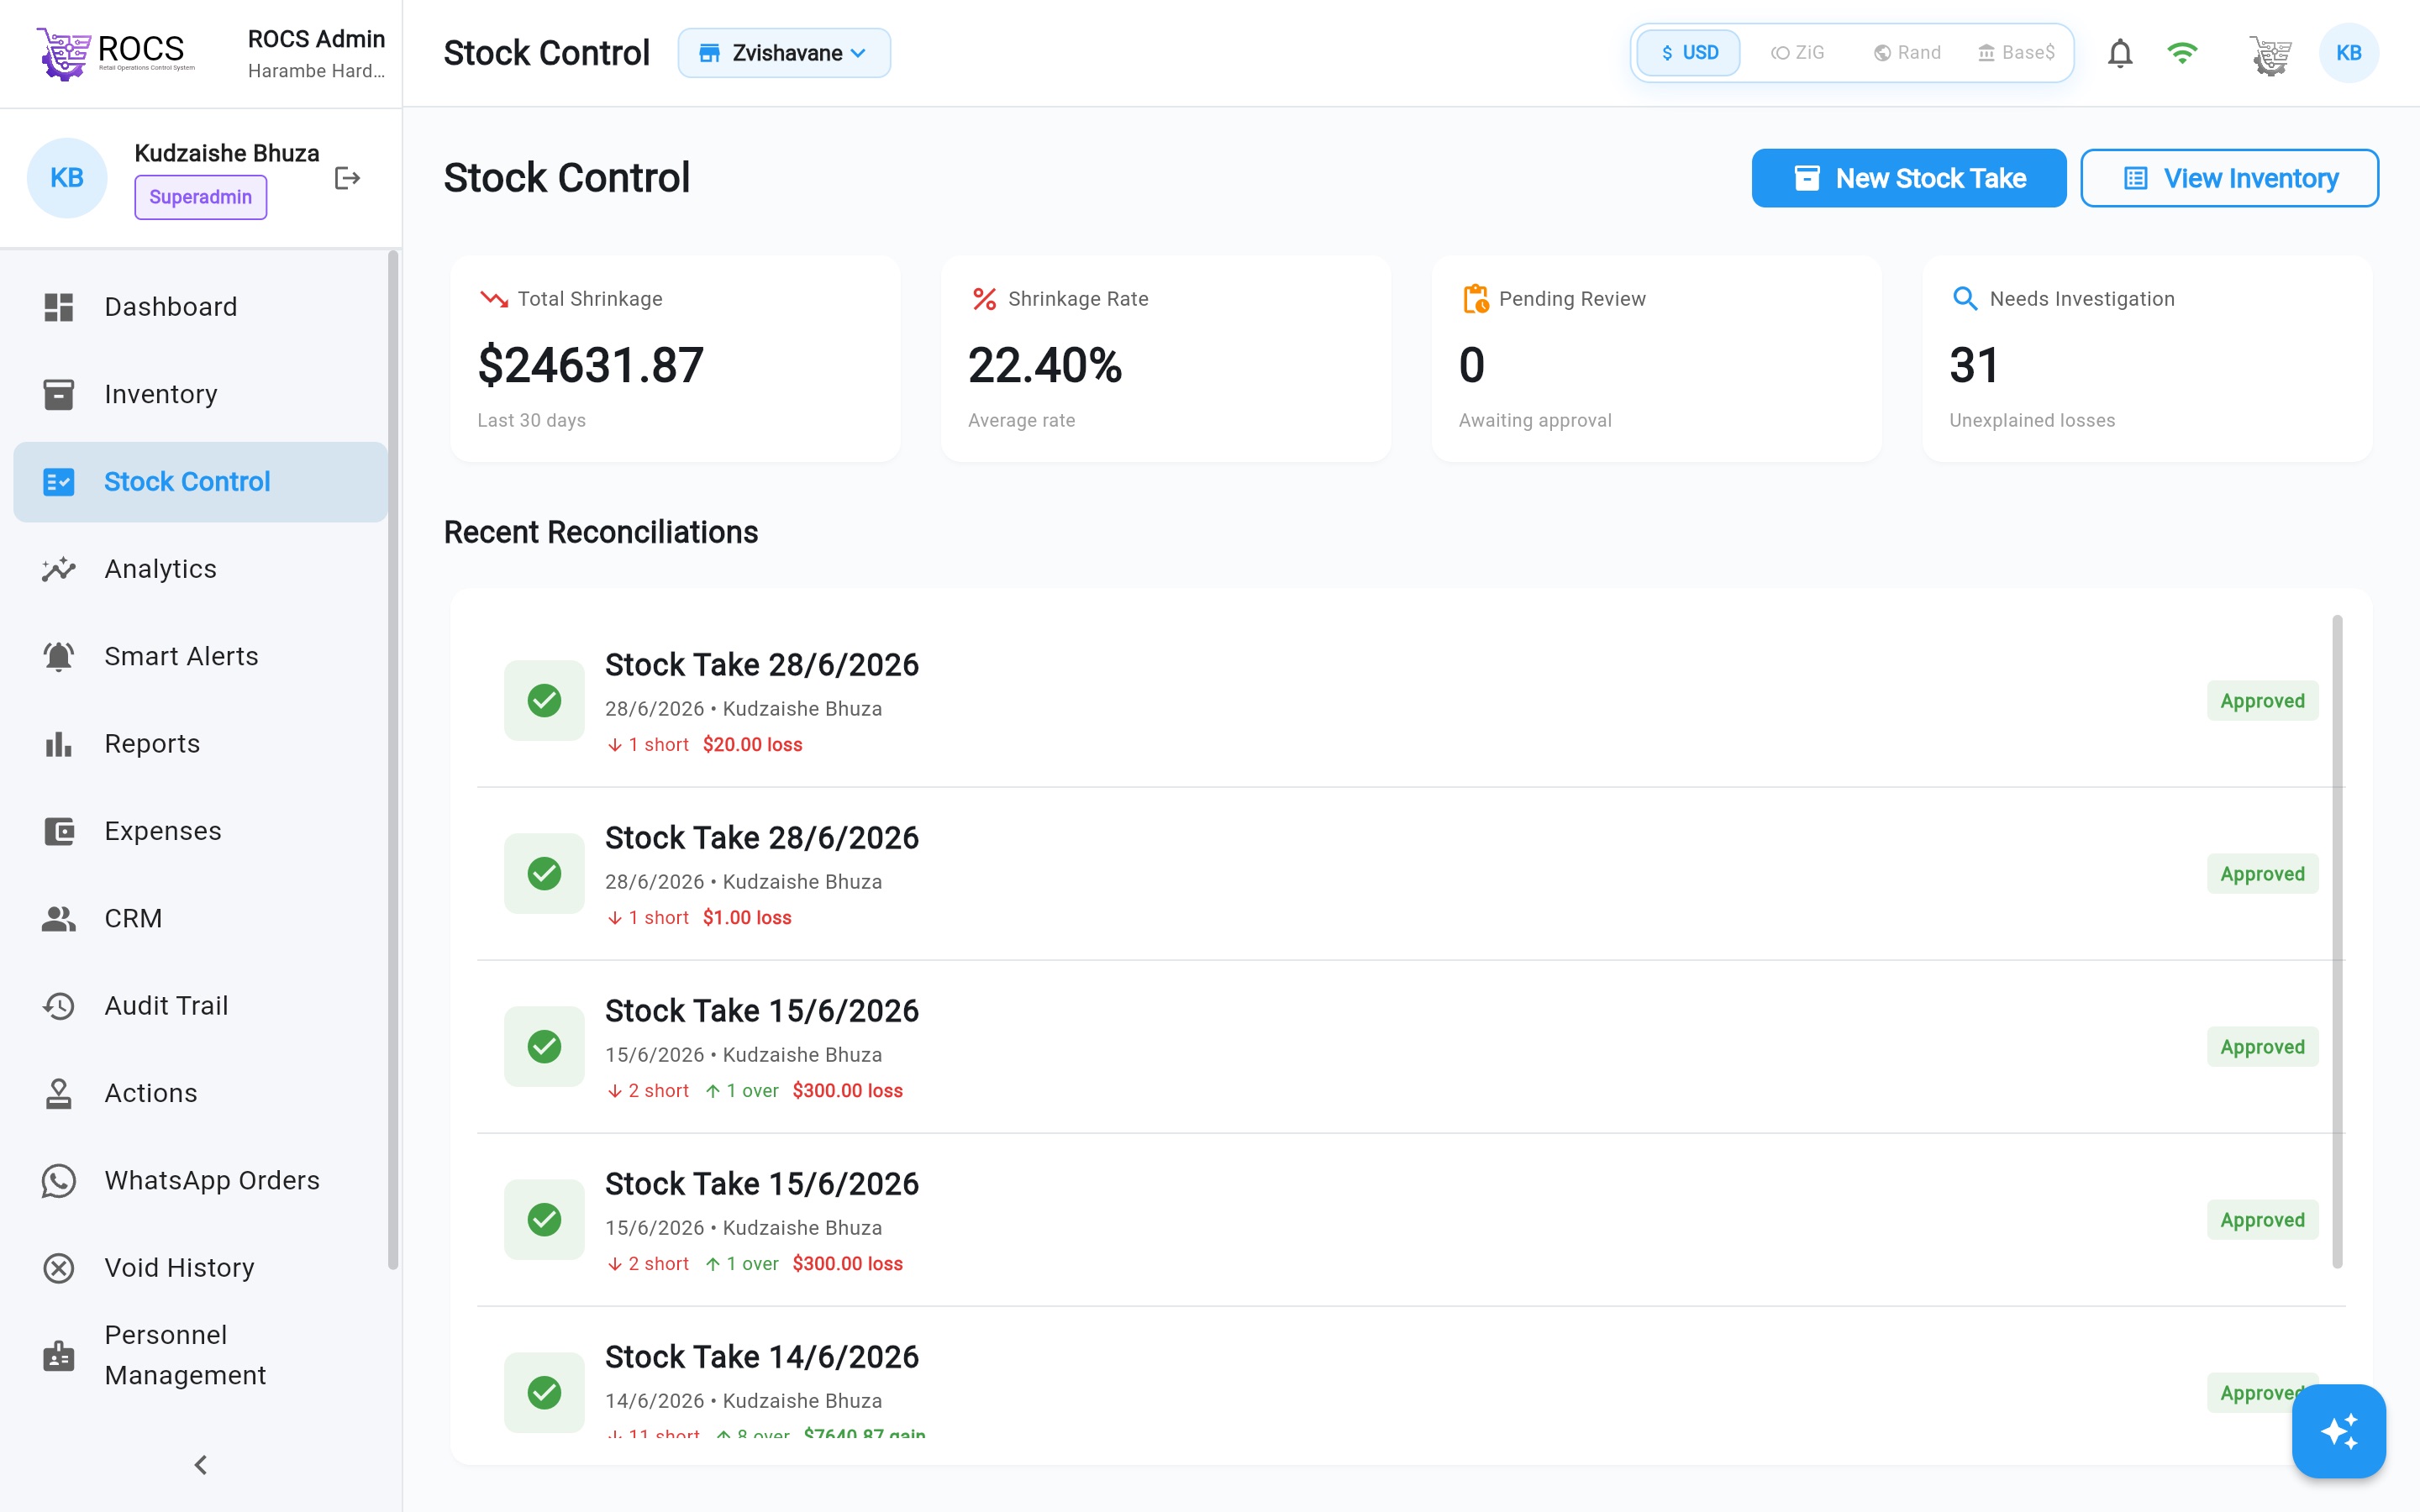Check the wifi connection status icon
The height and width of the screenshot is (1512, 2420).
pos(2182,53)
